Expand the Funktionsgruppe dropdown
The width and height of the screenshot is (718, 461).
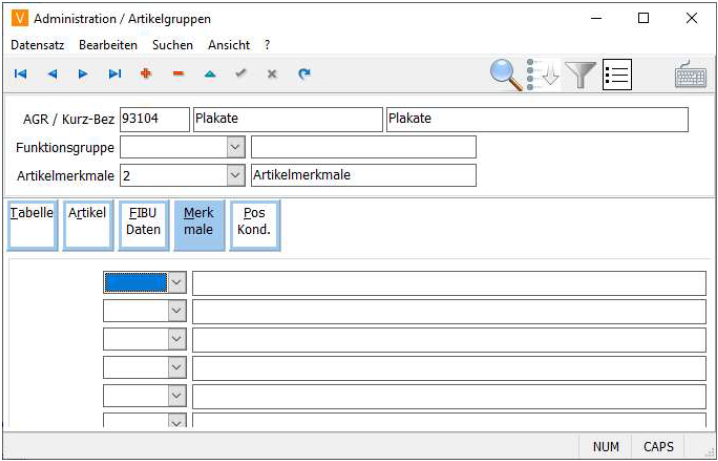coord(236,148)
